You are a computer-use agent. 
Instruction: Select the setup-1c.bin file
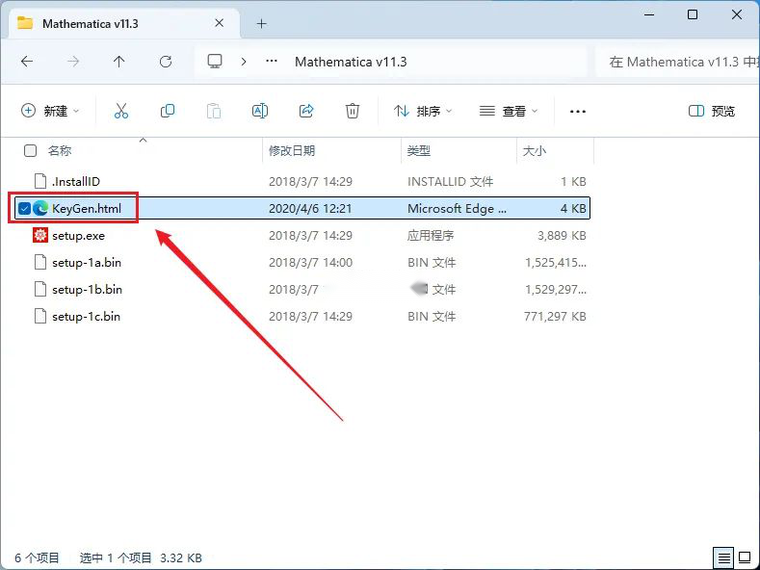pyautogui.click(x=86, y=317)
